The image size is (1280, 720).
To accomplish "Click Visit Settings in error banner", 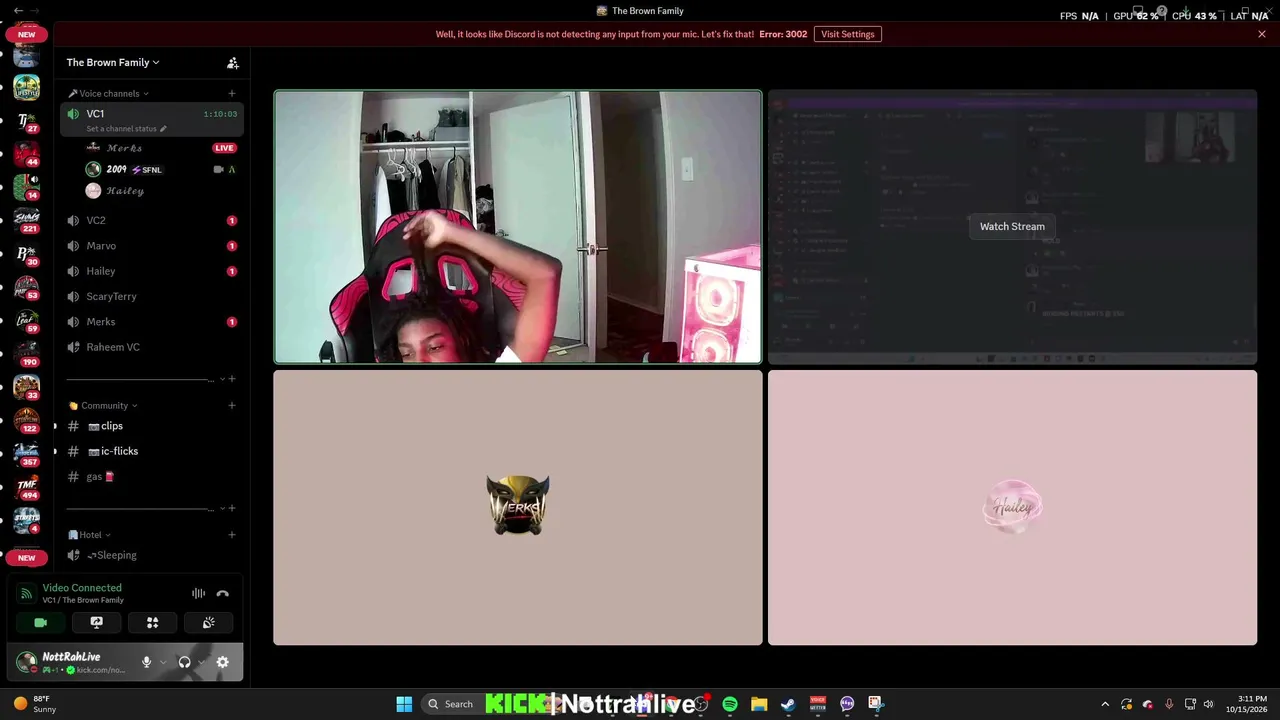I will tap(848, 34).
